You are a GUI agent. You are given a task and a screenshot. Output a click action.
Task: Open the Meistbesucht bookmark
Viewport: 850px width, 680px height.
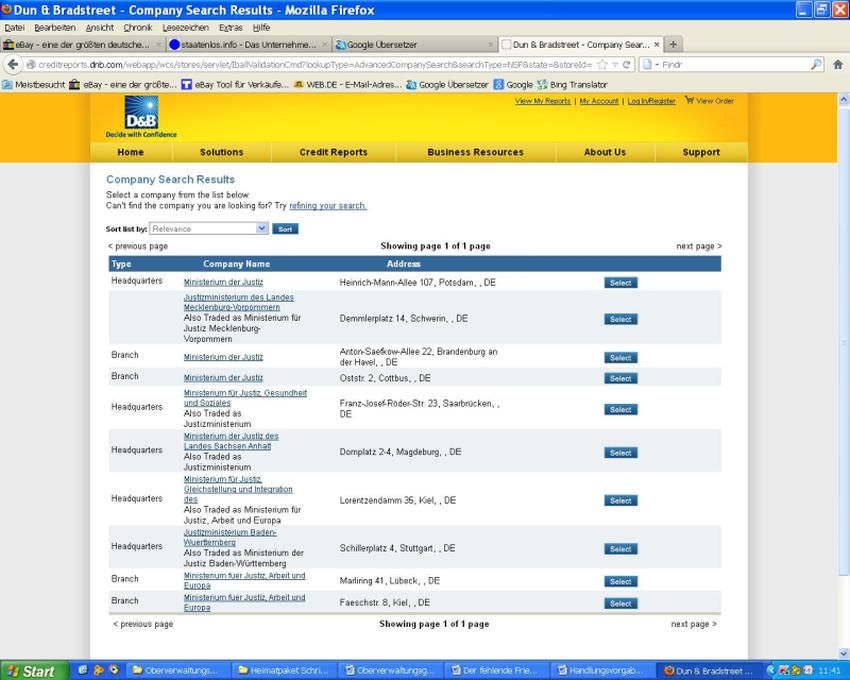[34, 85]
